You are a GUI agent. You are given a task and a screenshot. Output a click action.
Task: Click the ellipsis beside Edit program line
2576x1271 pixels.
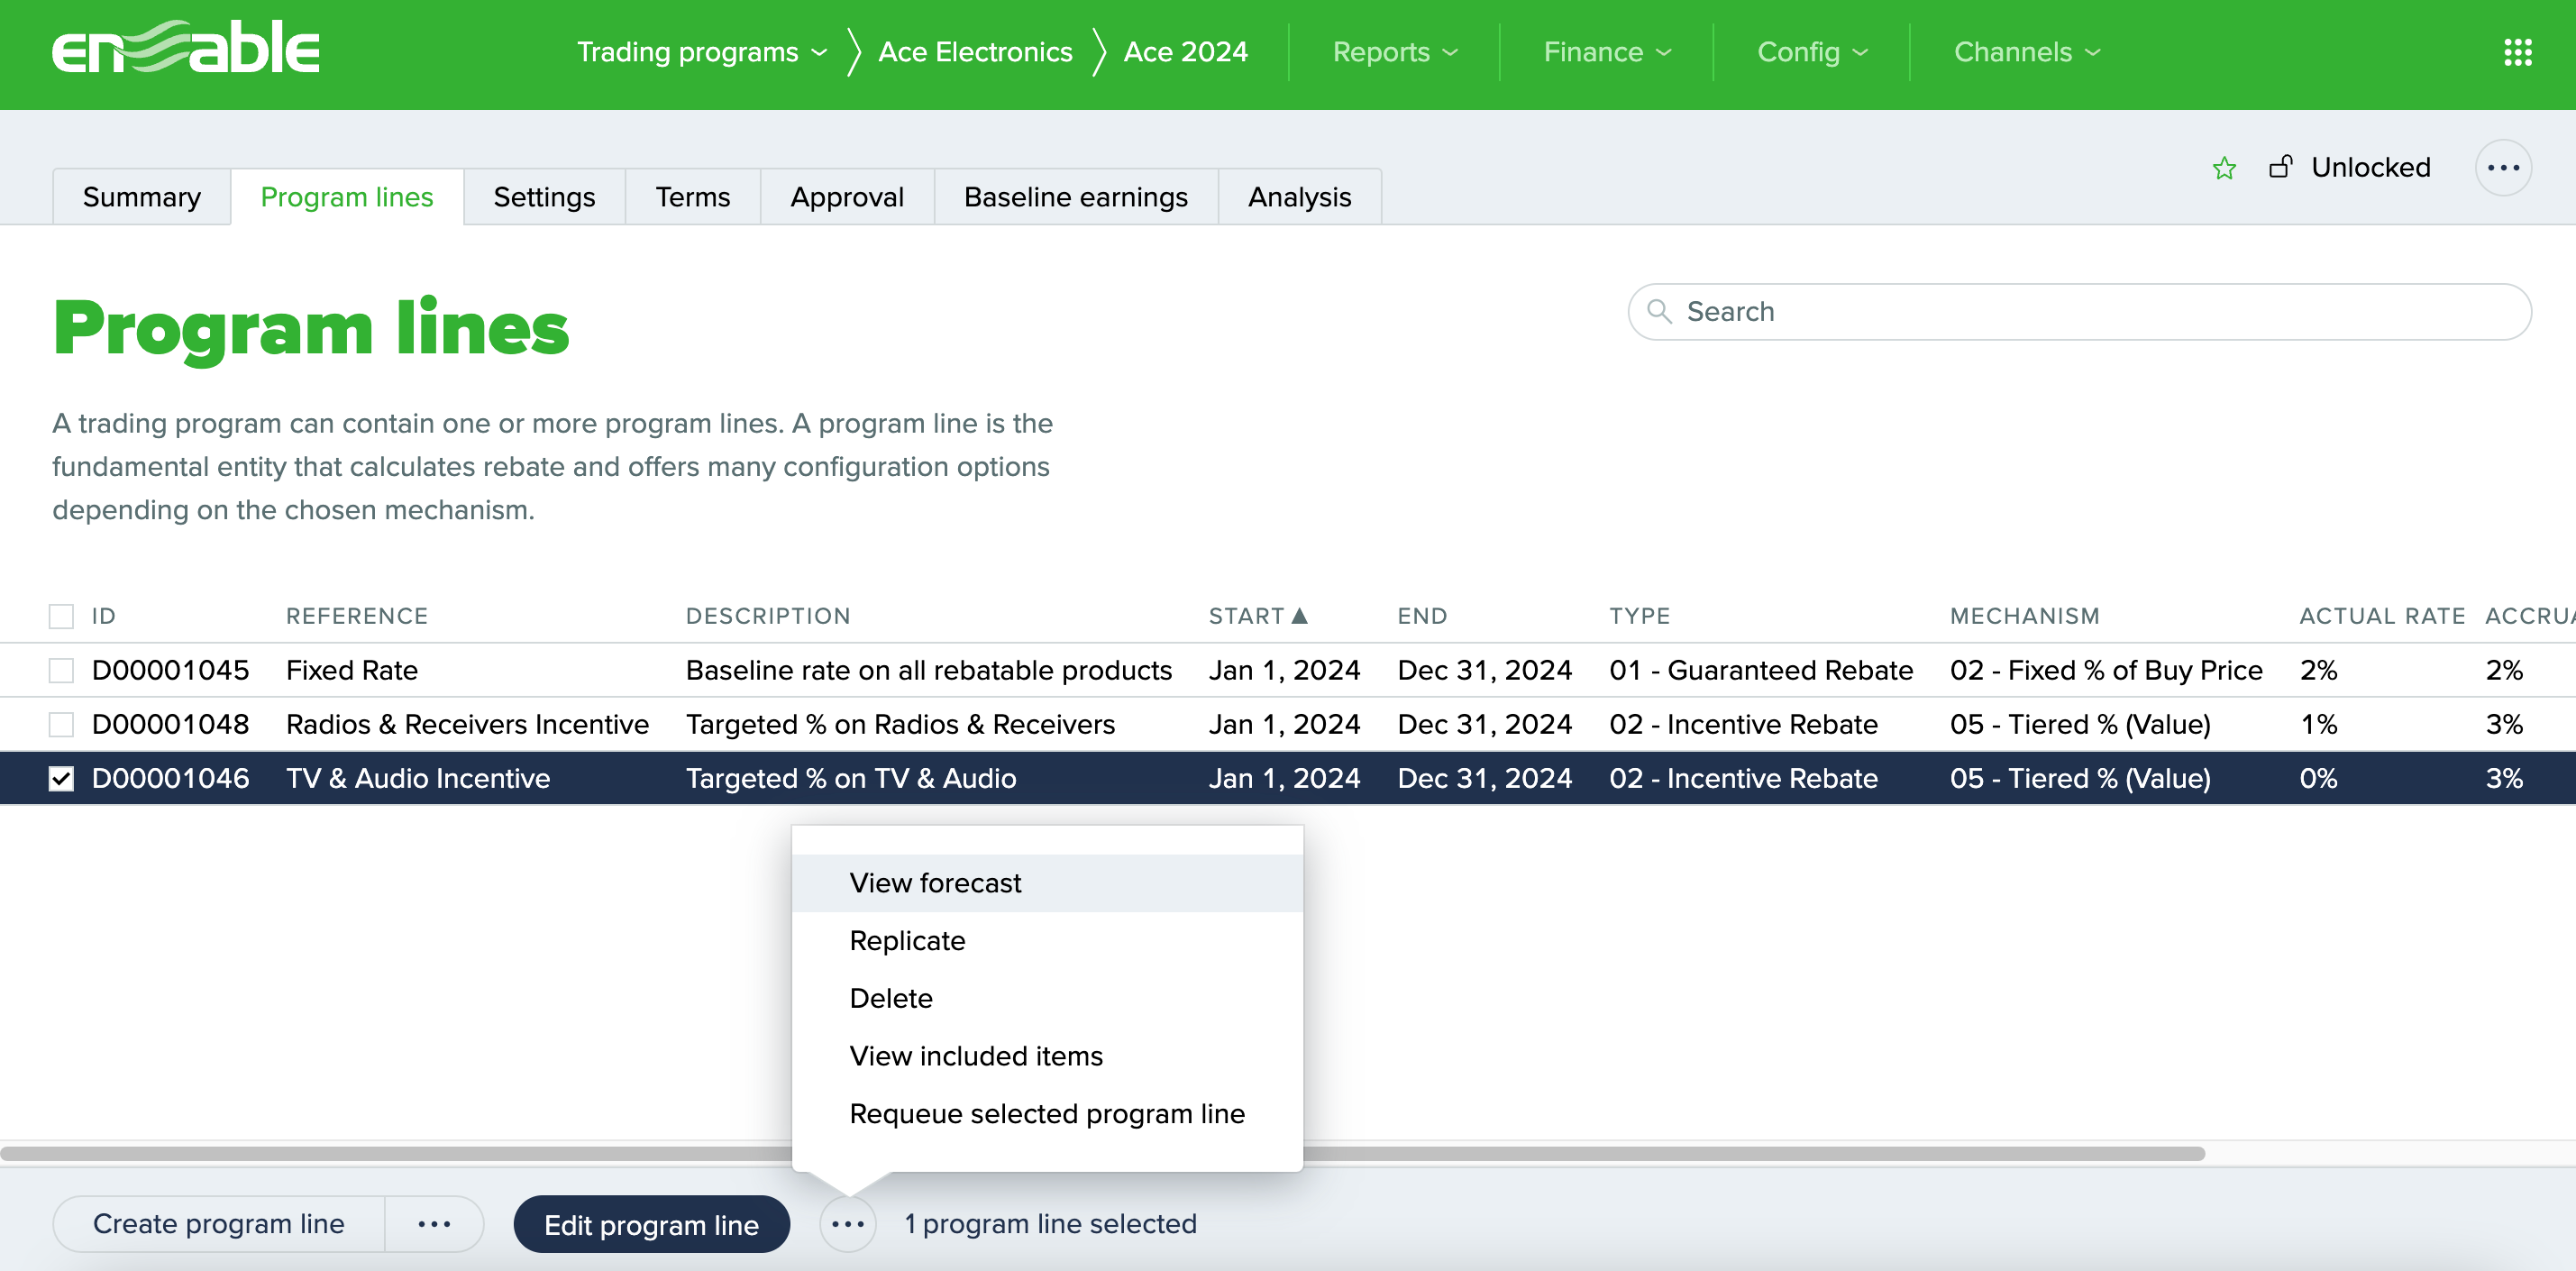click(x=848, y=1223)
